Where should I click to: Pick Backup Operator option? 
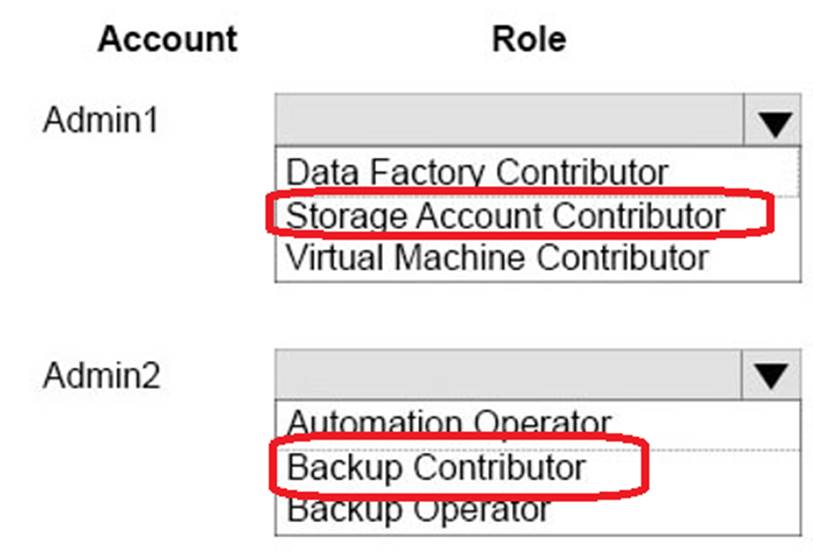(418, 510)
